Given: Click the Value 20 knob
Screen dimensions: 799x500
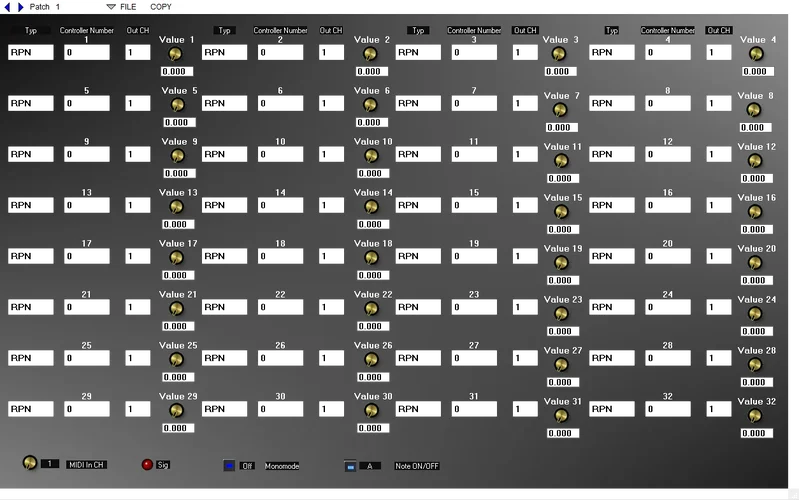Looking at the screenshot, I should tap(755, 262).
